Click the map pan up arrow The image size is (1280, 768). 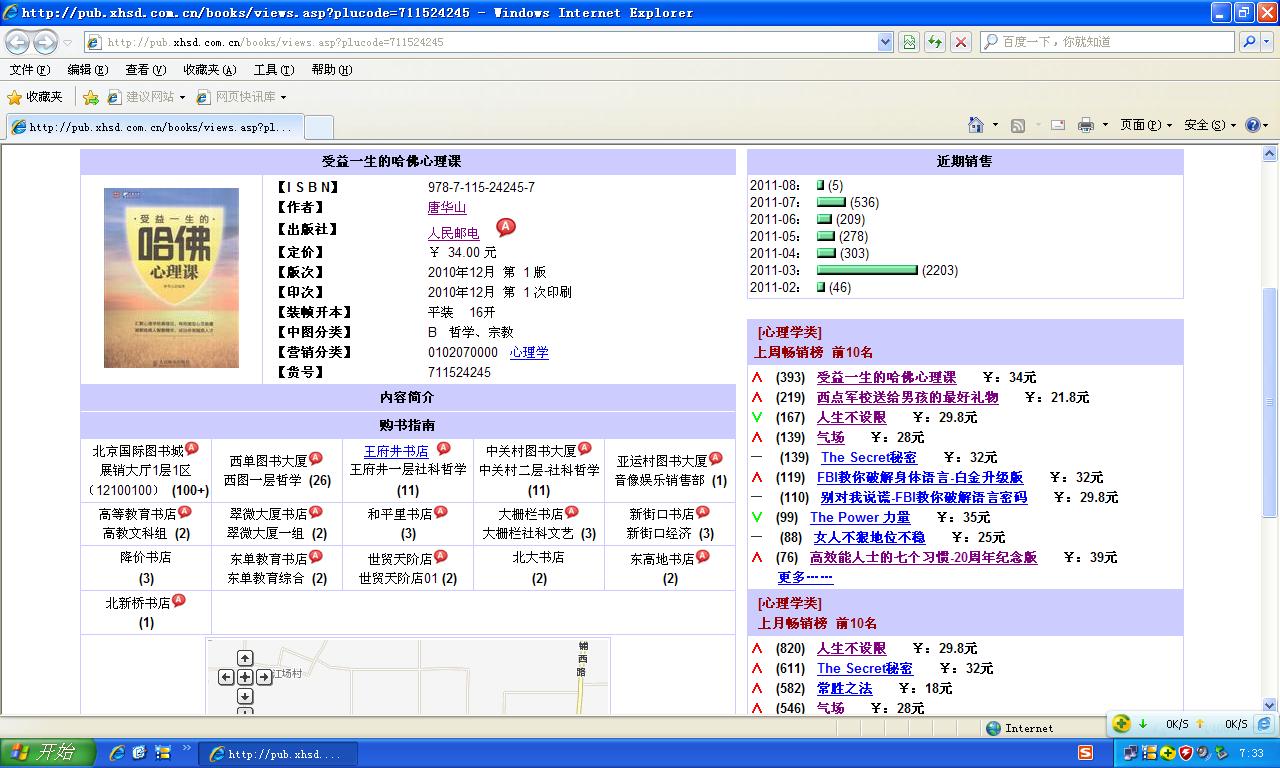pos(245,658)
